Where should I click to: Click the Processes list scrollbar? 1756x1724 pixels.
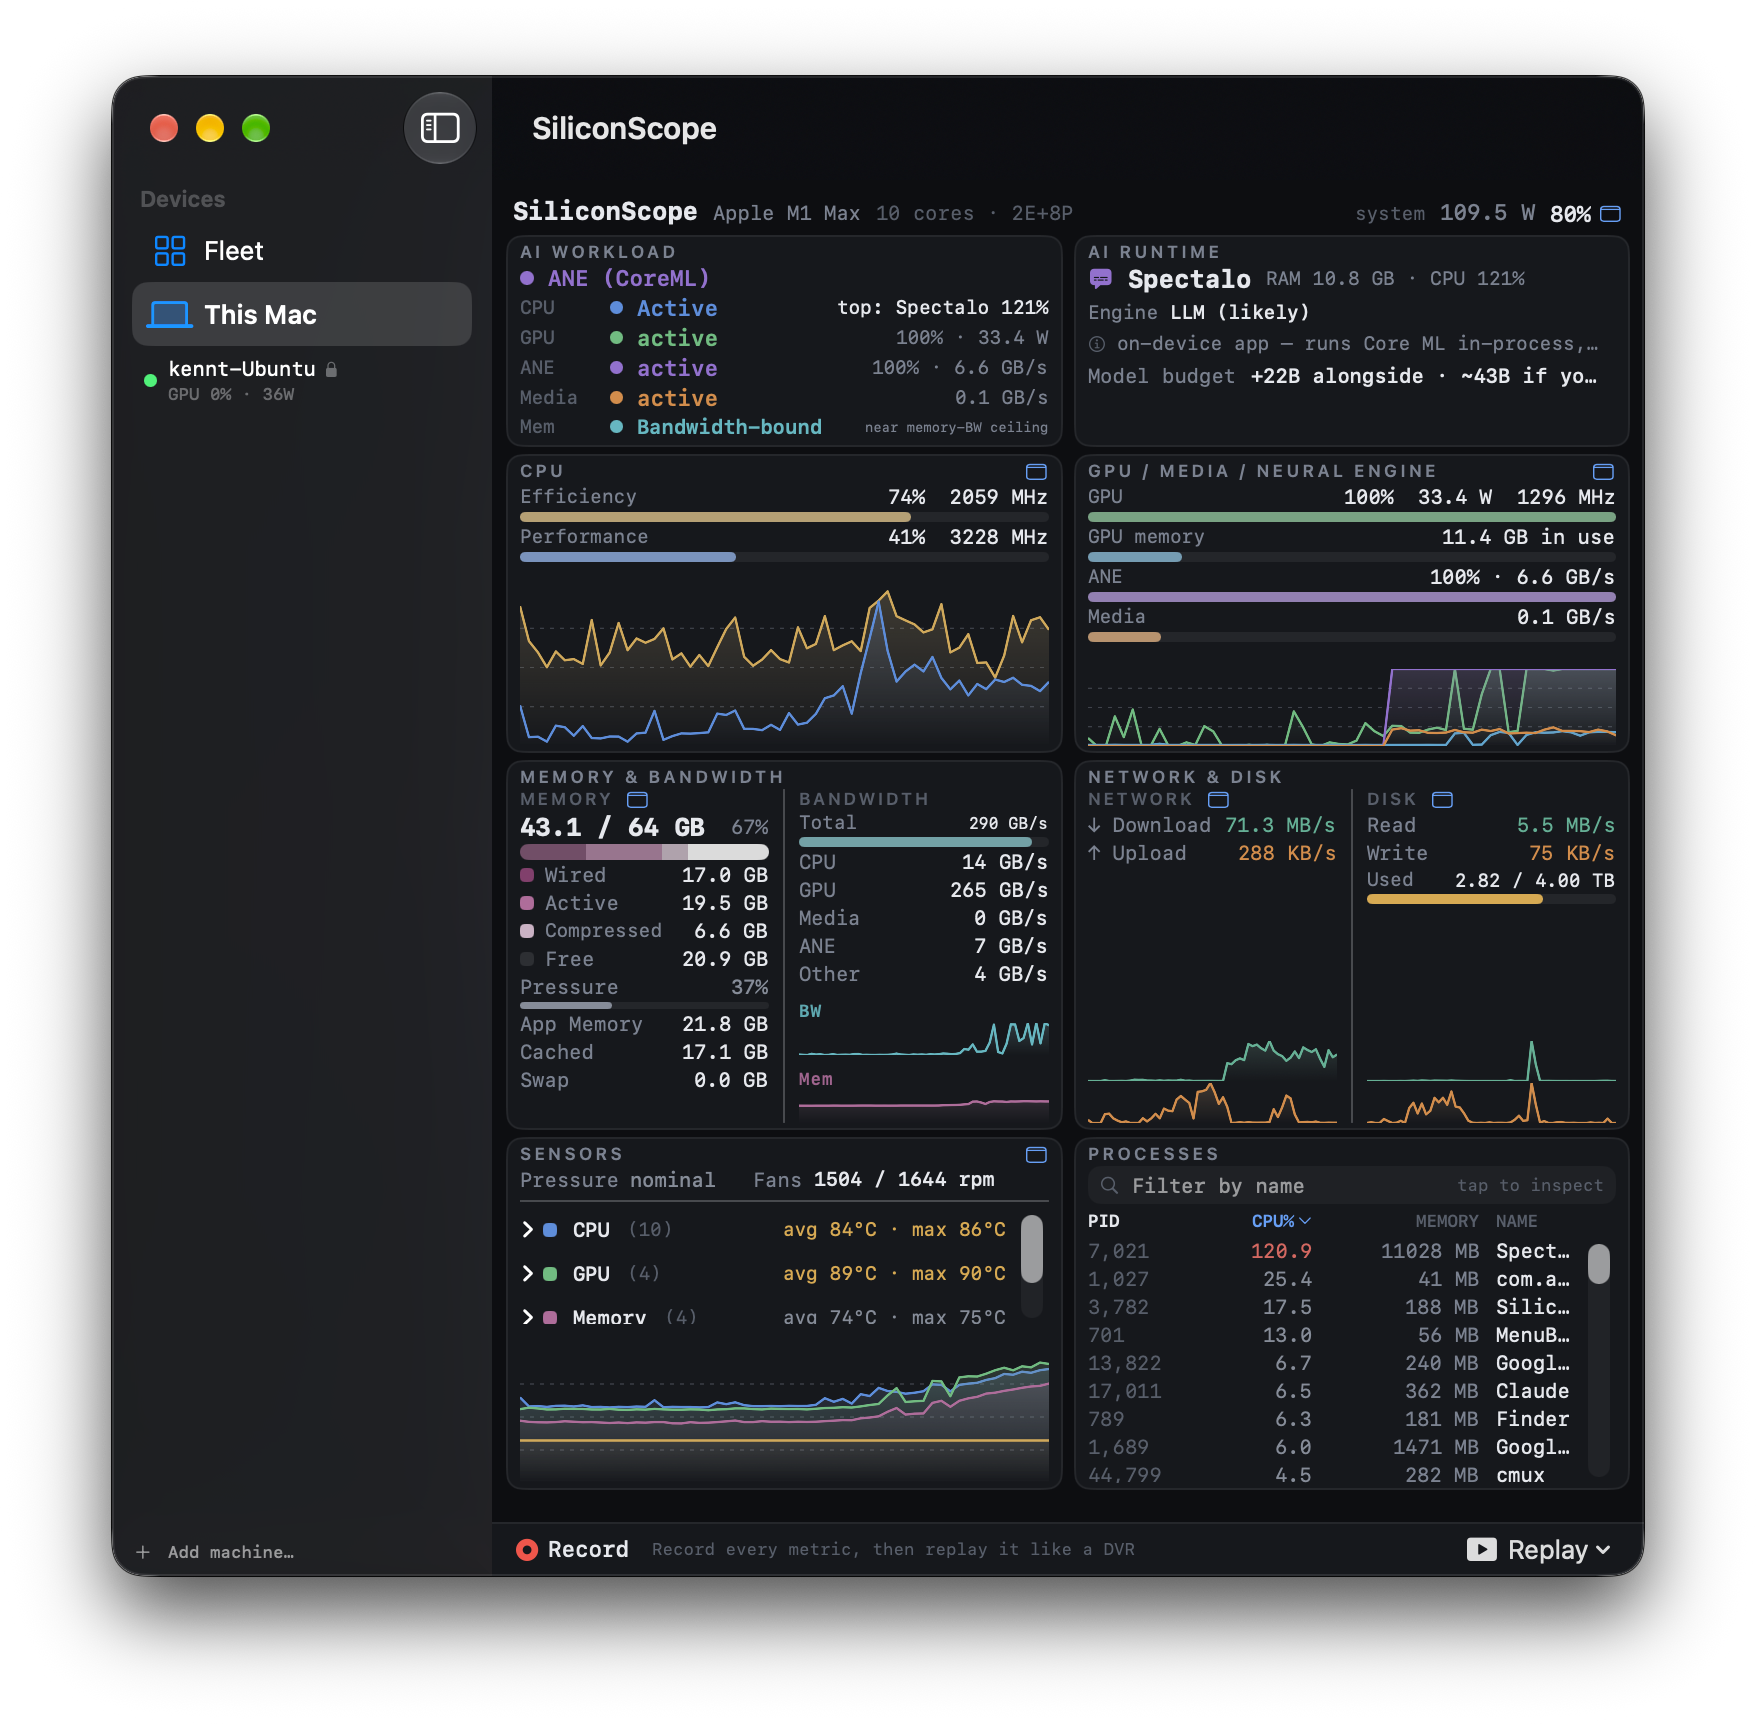point(1599,1263)
